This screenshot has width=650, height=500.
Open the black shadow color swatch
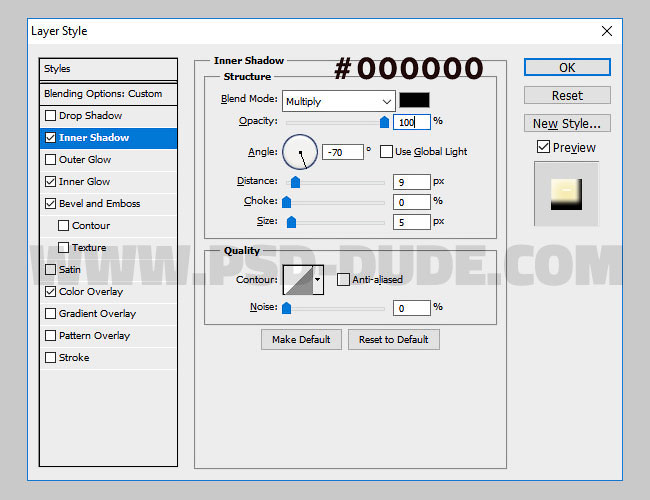pos(414,100)
